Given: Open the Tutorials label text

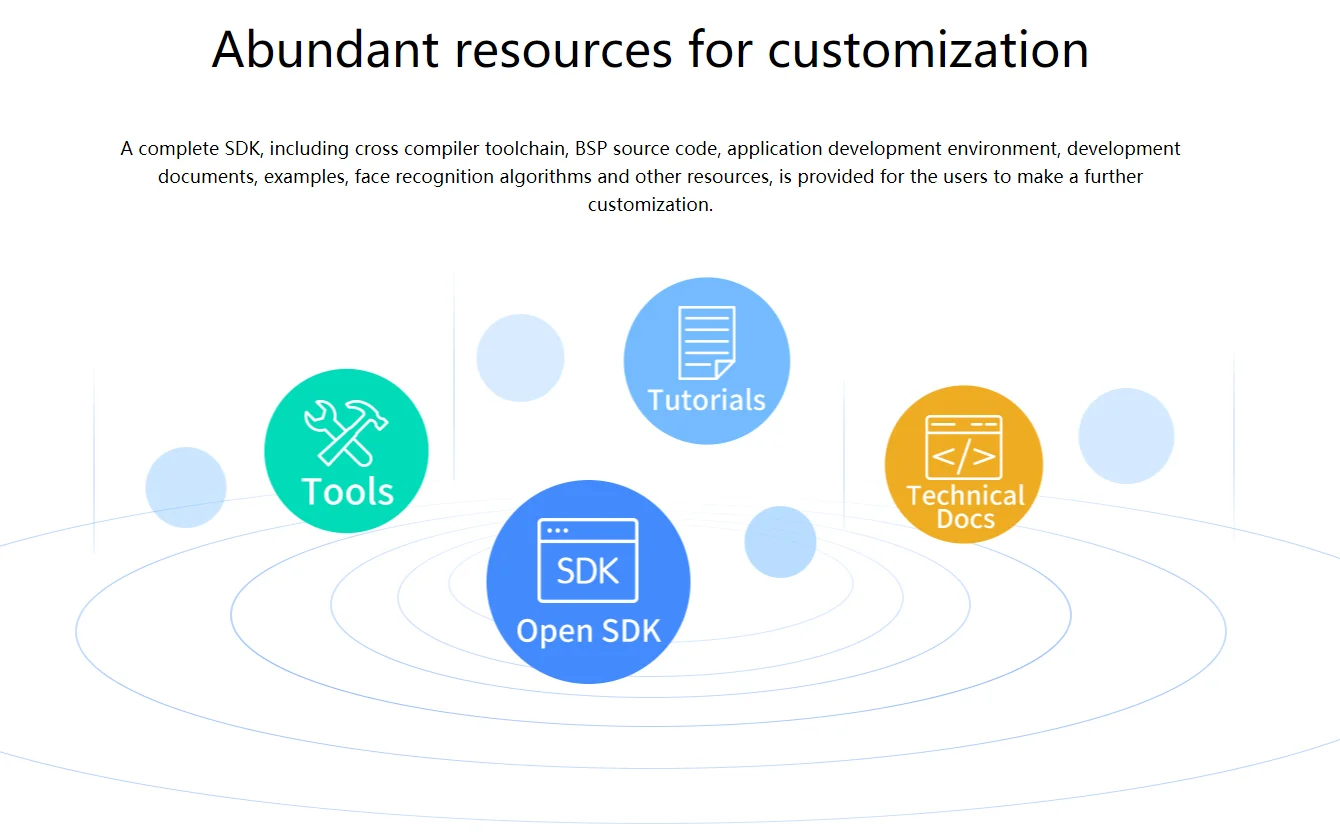Looking at the screenshot, I should tap(706, 400).
